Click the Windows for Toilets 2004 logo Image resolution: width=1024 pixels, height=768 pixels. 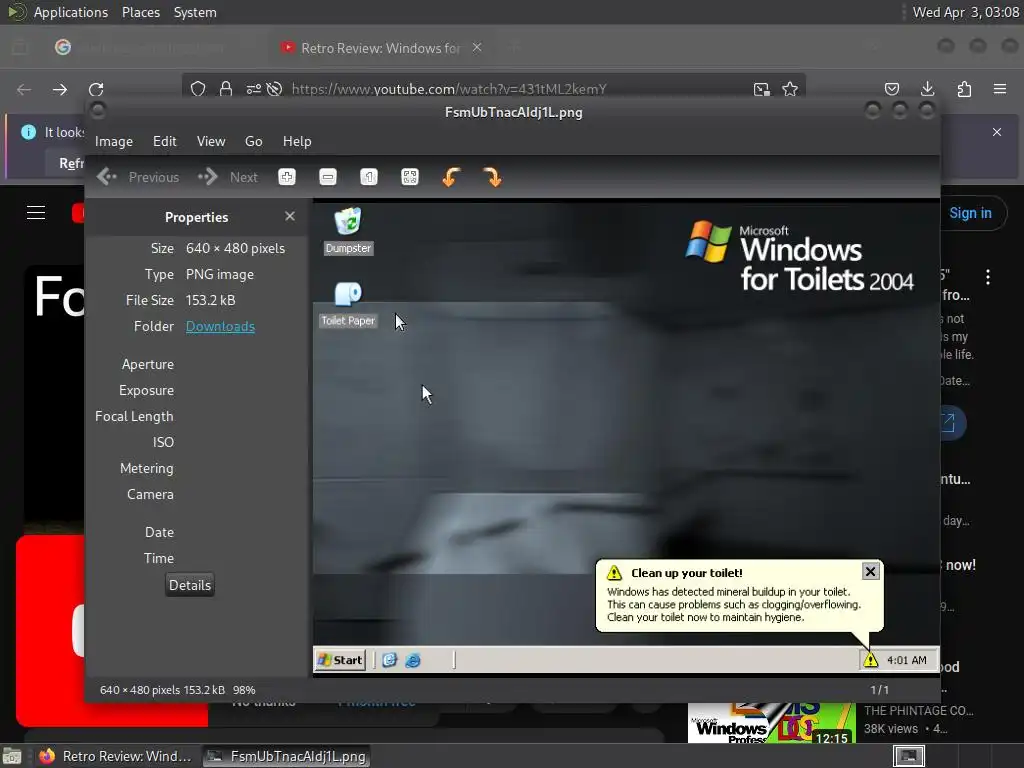click(799, 256)
